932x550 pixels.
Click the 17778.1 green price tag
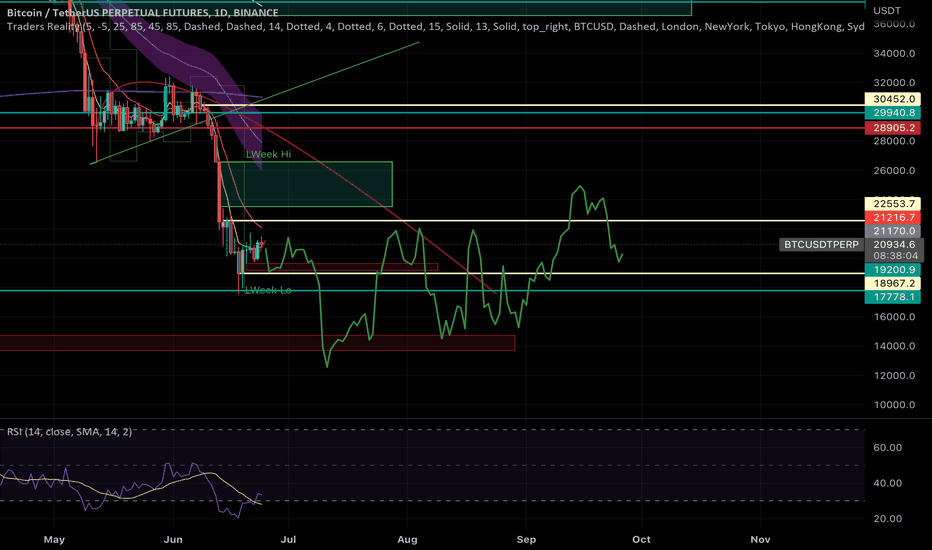(x=893, y=297)
